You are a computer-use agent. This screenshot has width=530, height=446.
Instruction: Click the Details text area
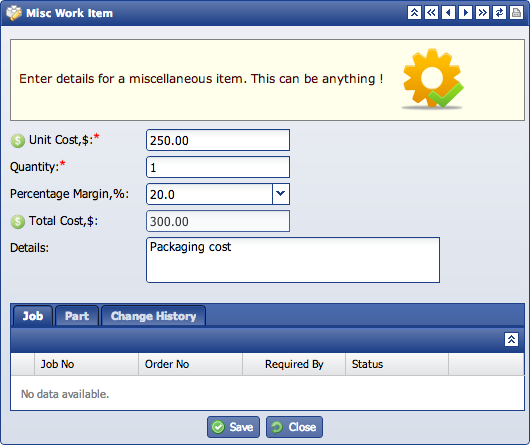click(x=293, y=260)
